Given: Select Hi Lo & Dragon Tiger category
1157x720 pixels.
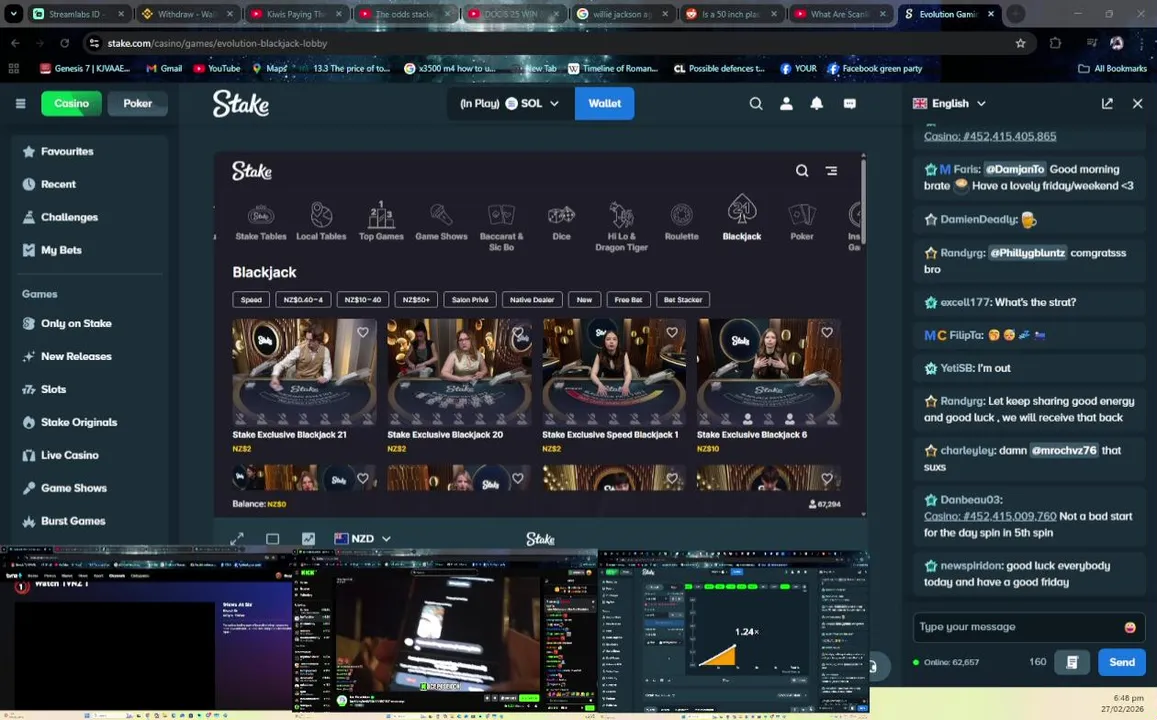Looking at the screenshot, I should coord(621,227).
